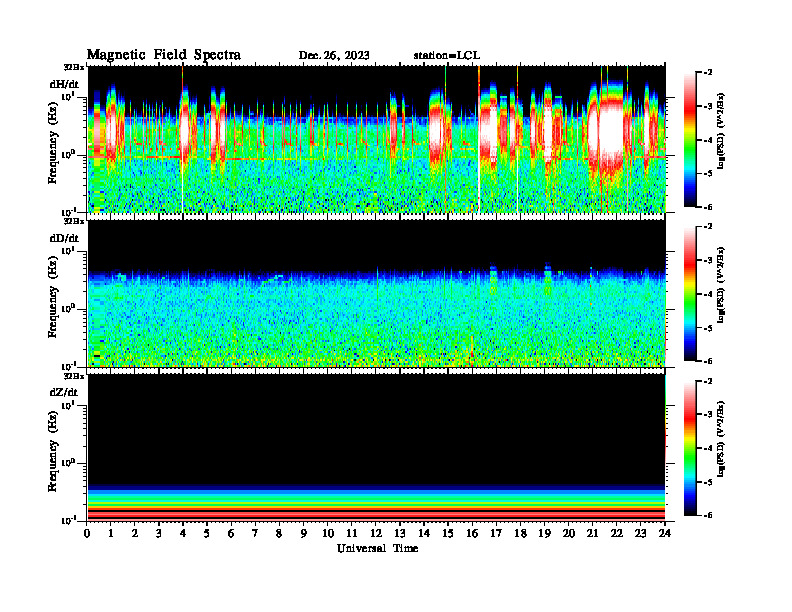Click the hour "5" tick label on time axis
This screenshot has width=792, height=612.
click(x=207, y=534)
